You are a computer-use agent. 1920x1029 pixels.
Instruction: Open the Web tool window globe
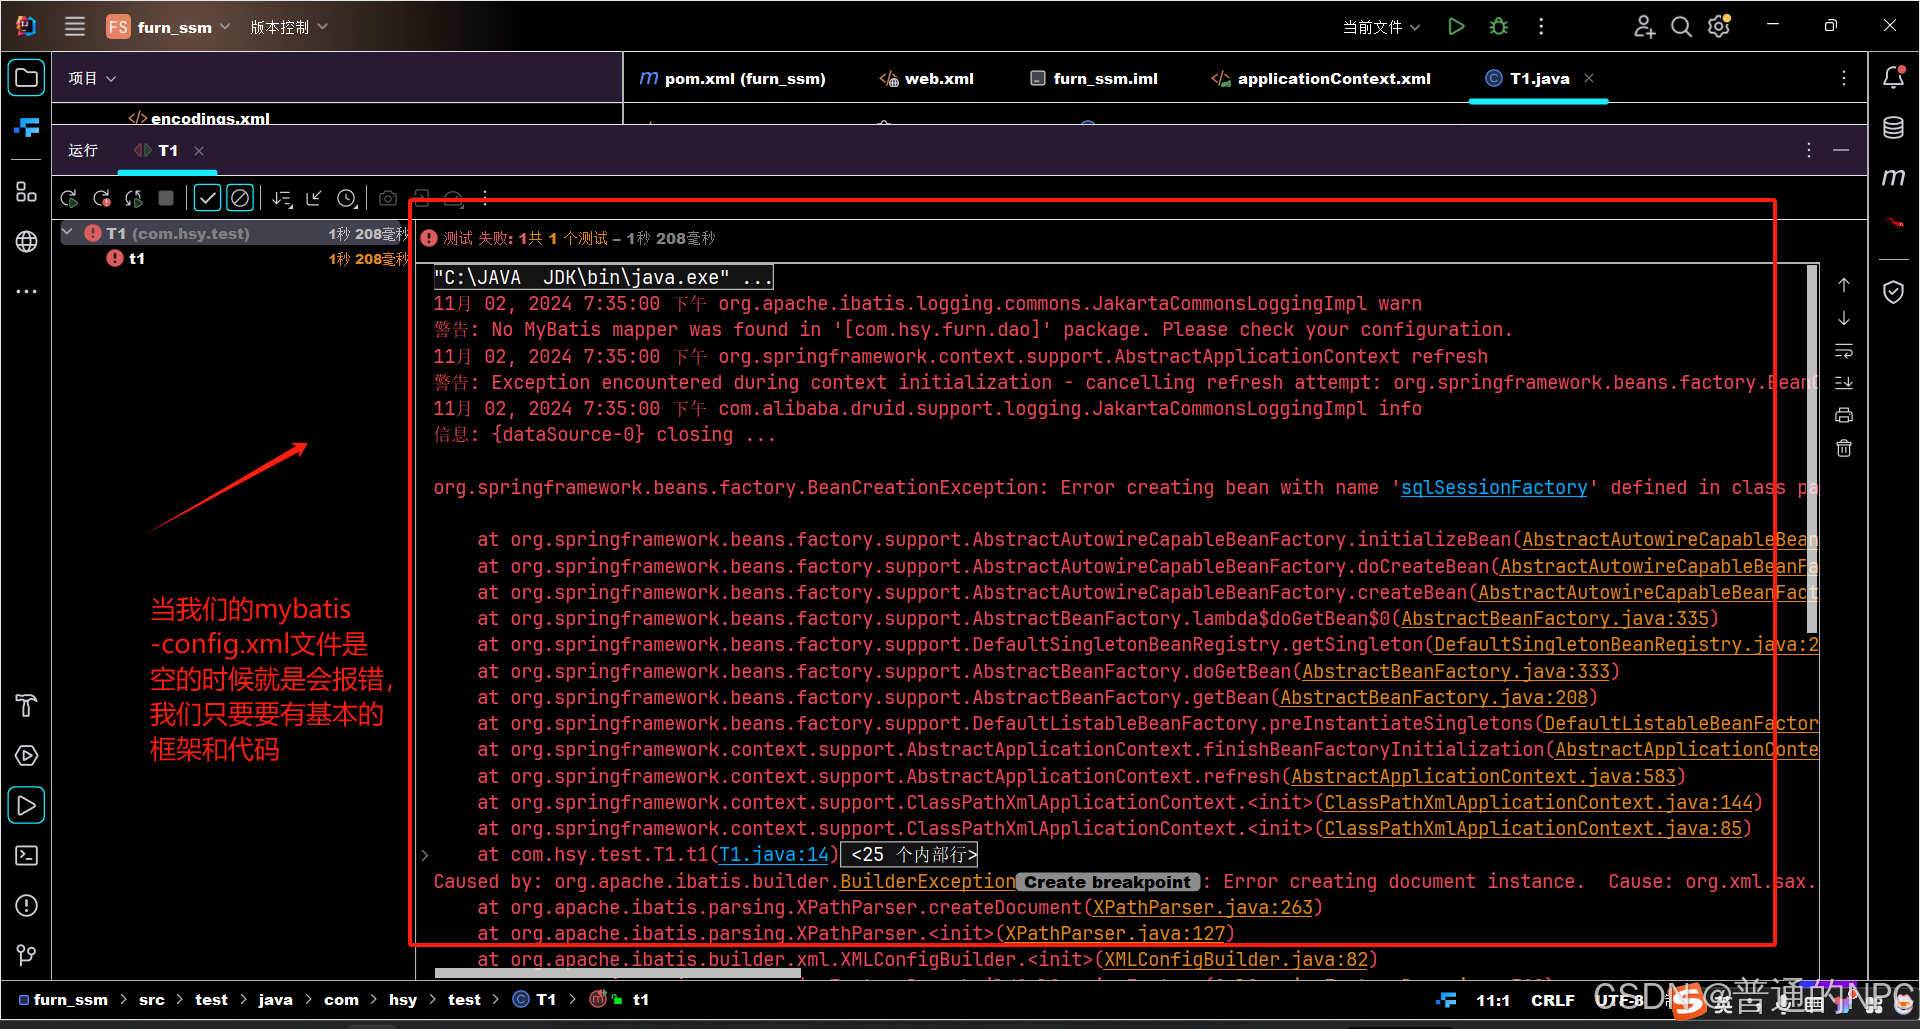pyautogui.click(x=27, y=241)
